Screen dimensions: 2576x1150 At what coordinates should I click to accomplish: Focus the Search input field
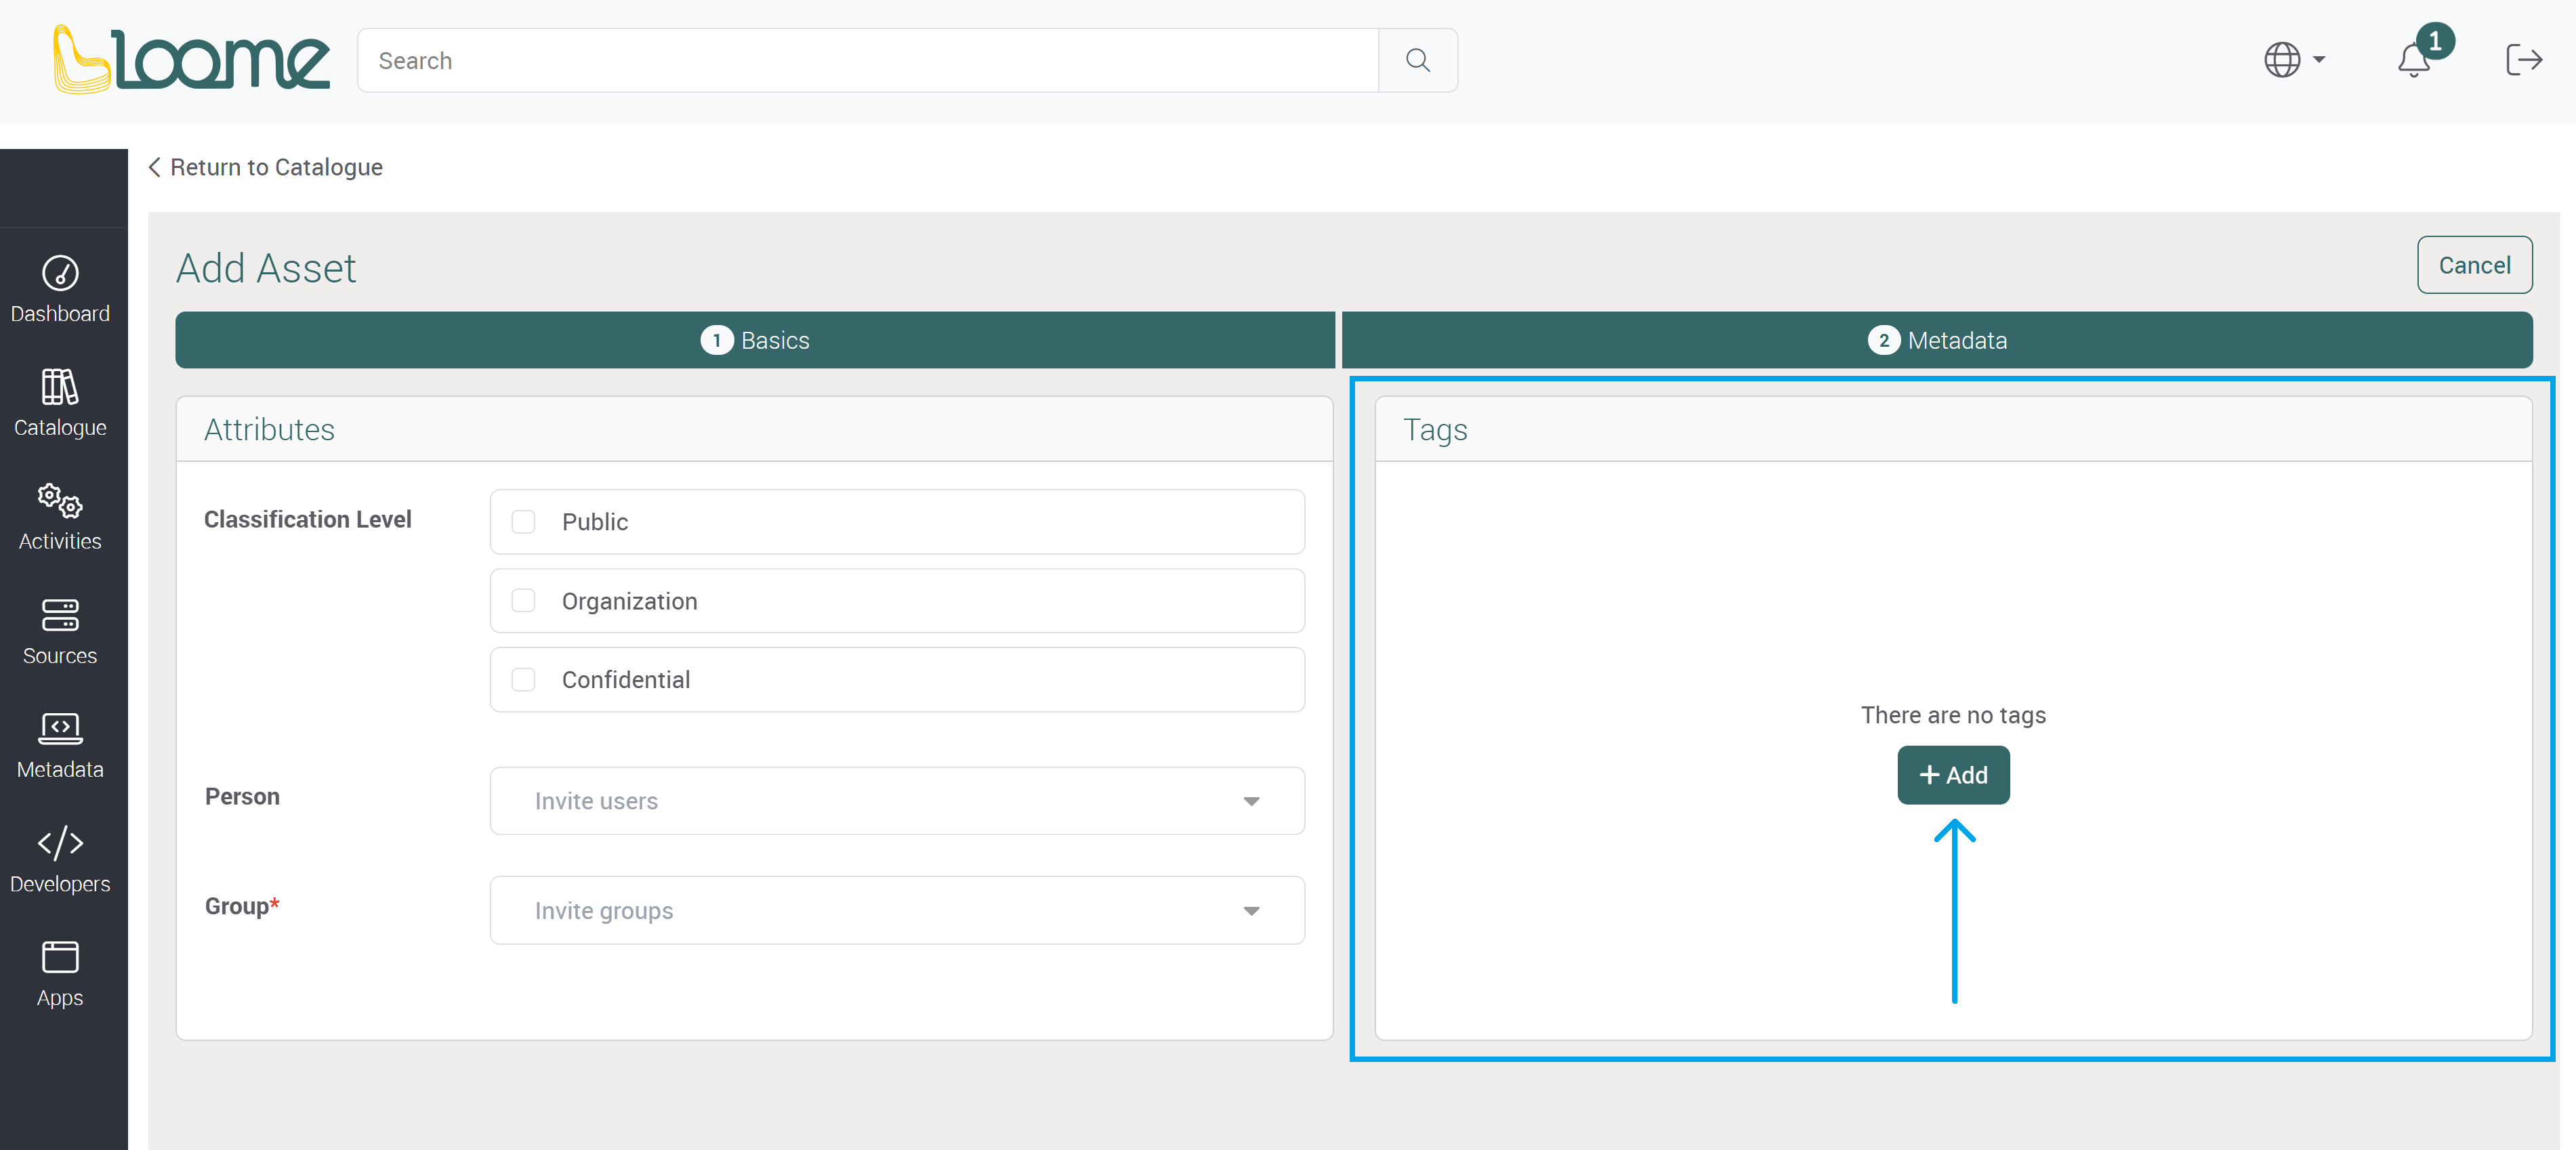[867, 60]
